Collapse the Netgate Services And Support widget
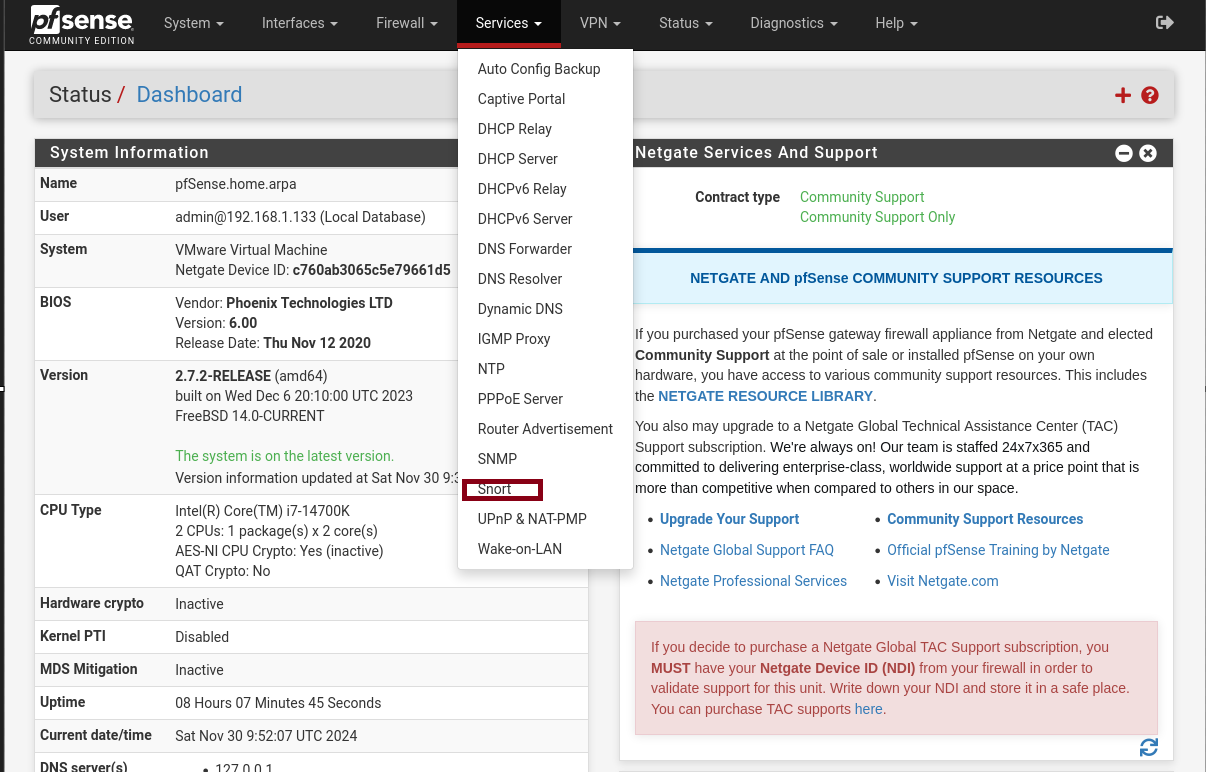The width and height of the screenshot is (1206, 772). tap(1124, 153)
